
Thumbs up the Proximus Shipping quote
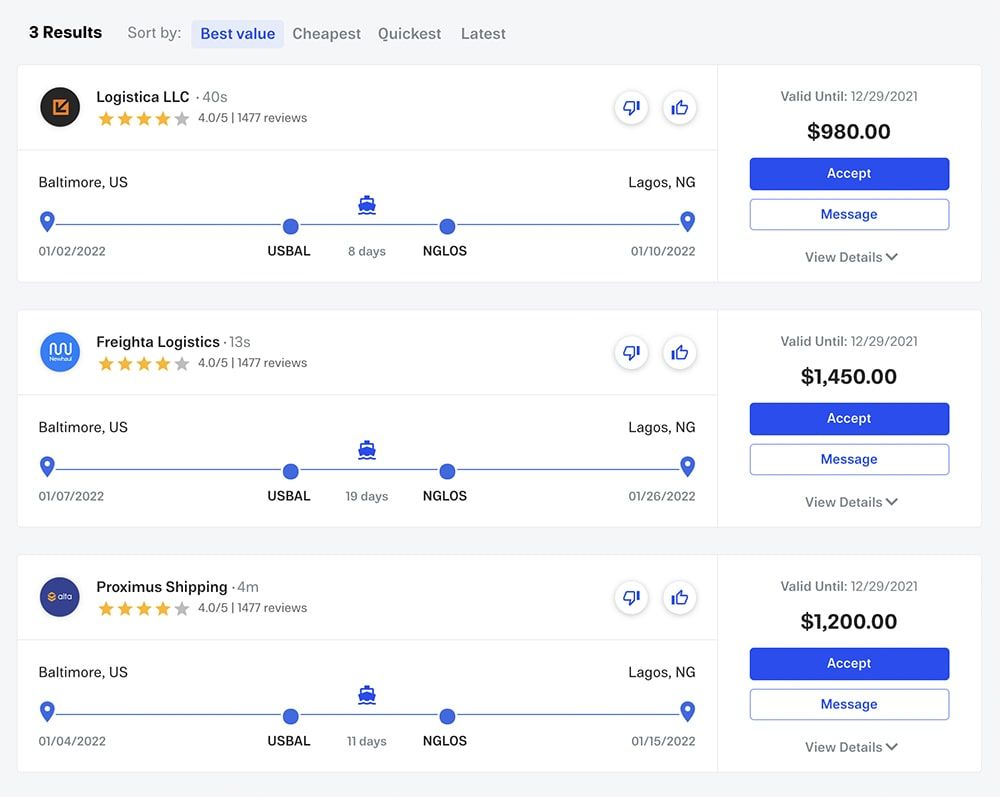(680, 598)
